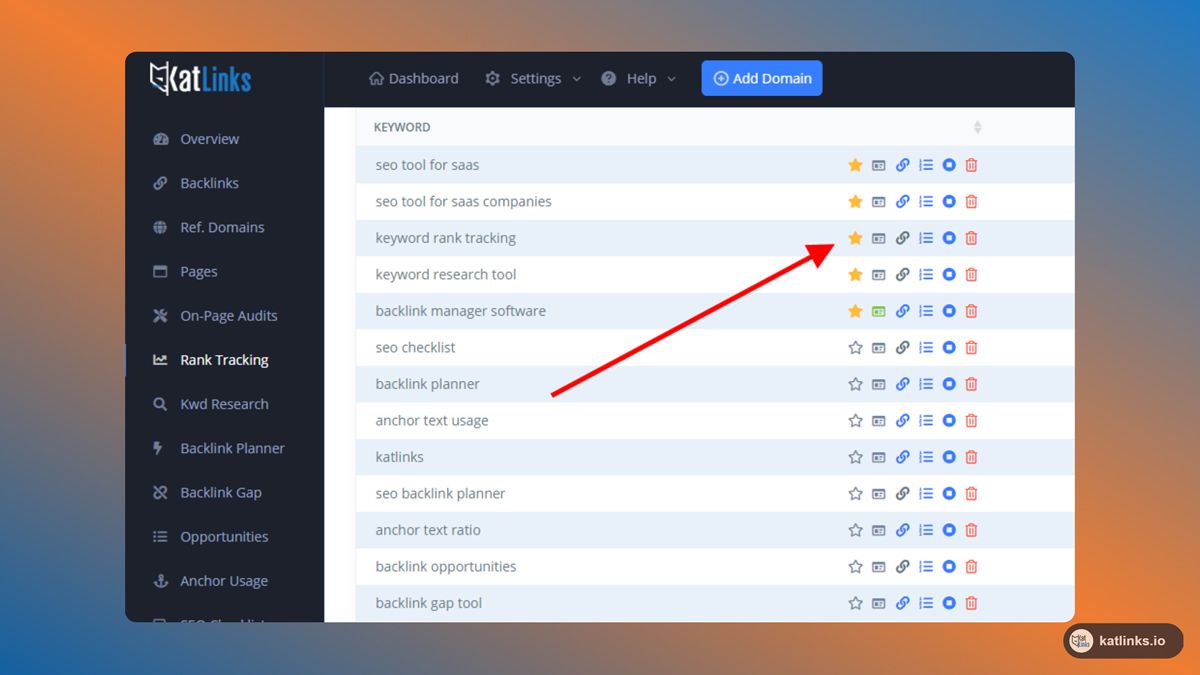Click stop-circle icon in 'seo checklist' row

pos(949,347)
